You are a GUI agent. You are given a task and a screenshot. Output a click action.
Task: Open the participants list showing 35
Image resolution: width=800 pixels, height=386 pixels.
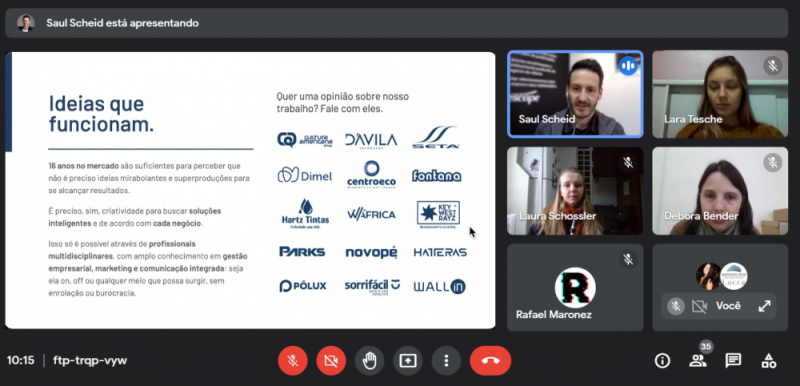(x=698, y=360)
